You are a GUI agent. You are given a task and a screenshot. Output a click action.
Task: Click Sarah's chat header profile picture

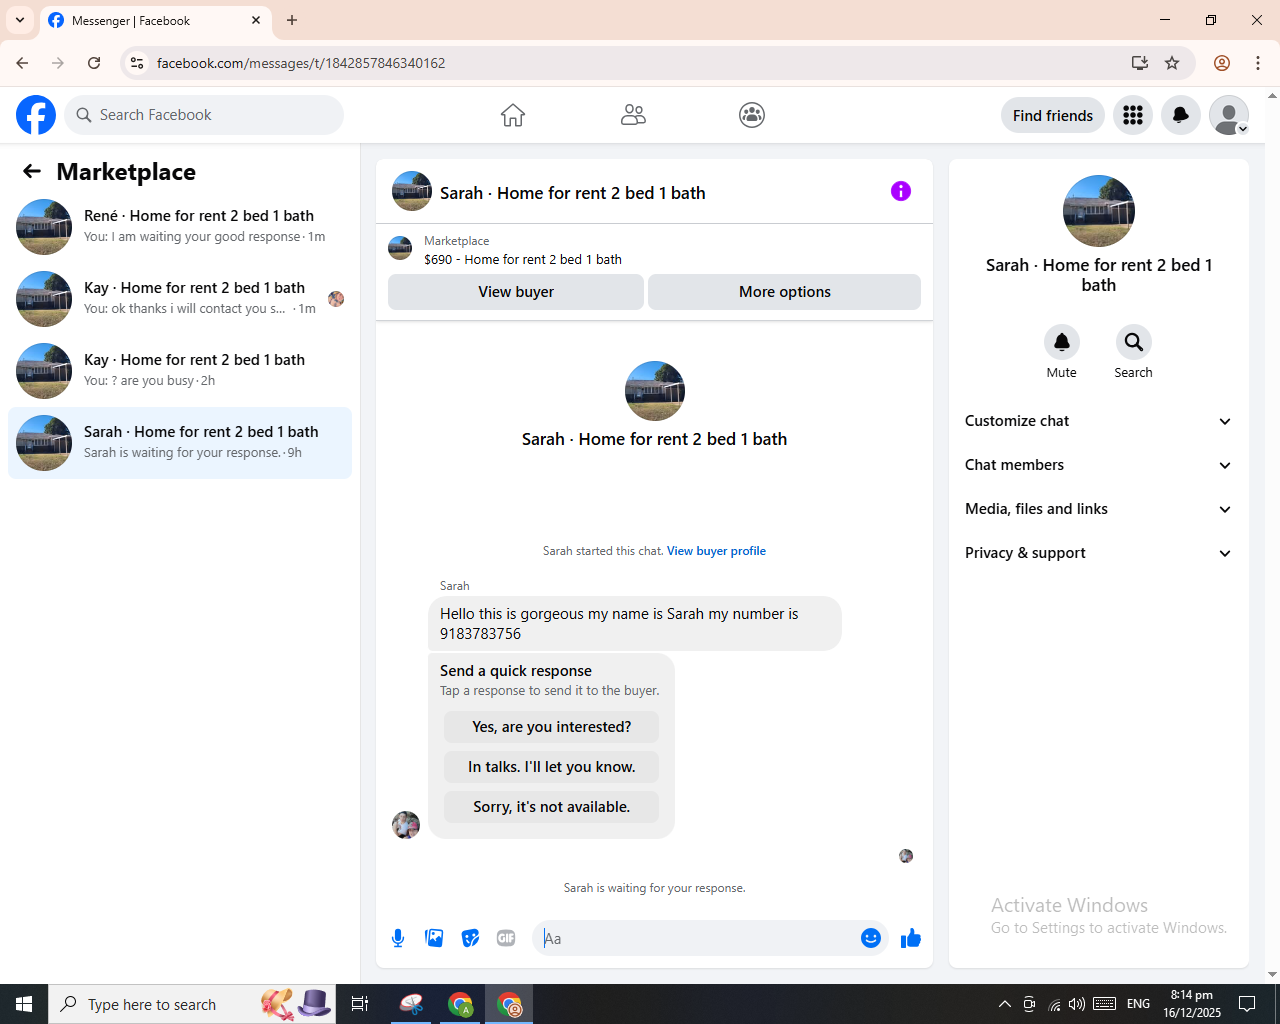412,191
